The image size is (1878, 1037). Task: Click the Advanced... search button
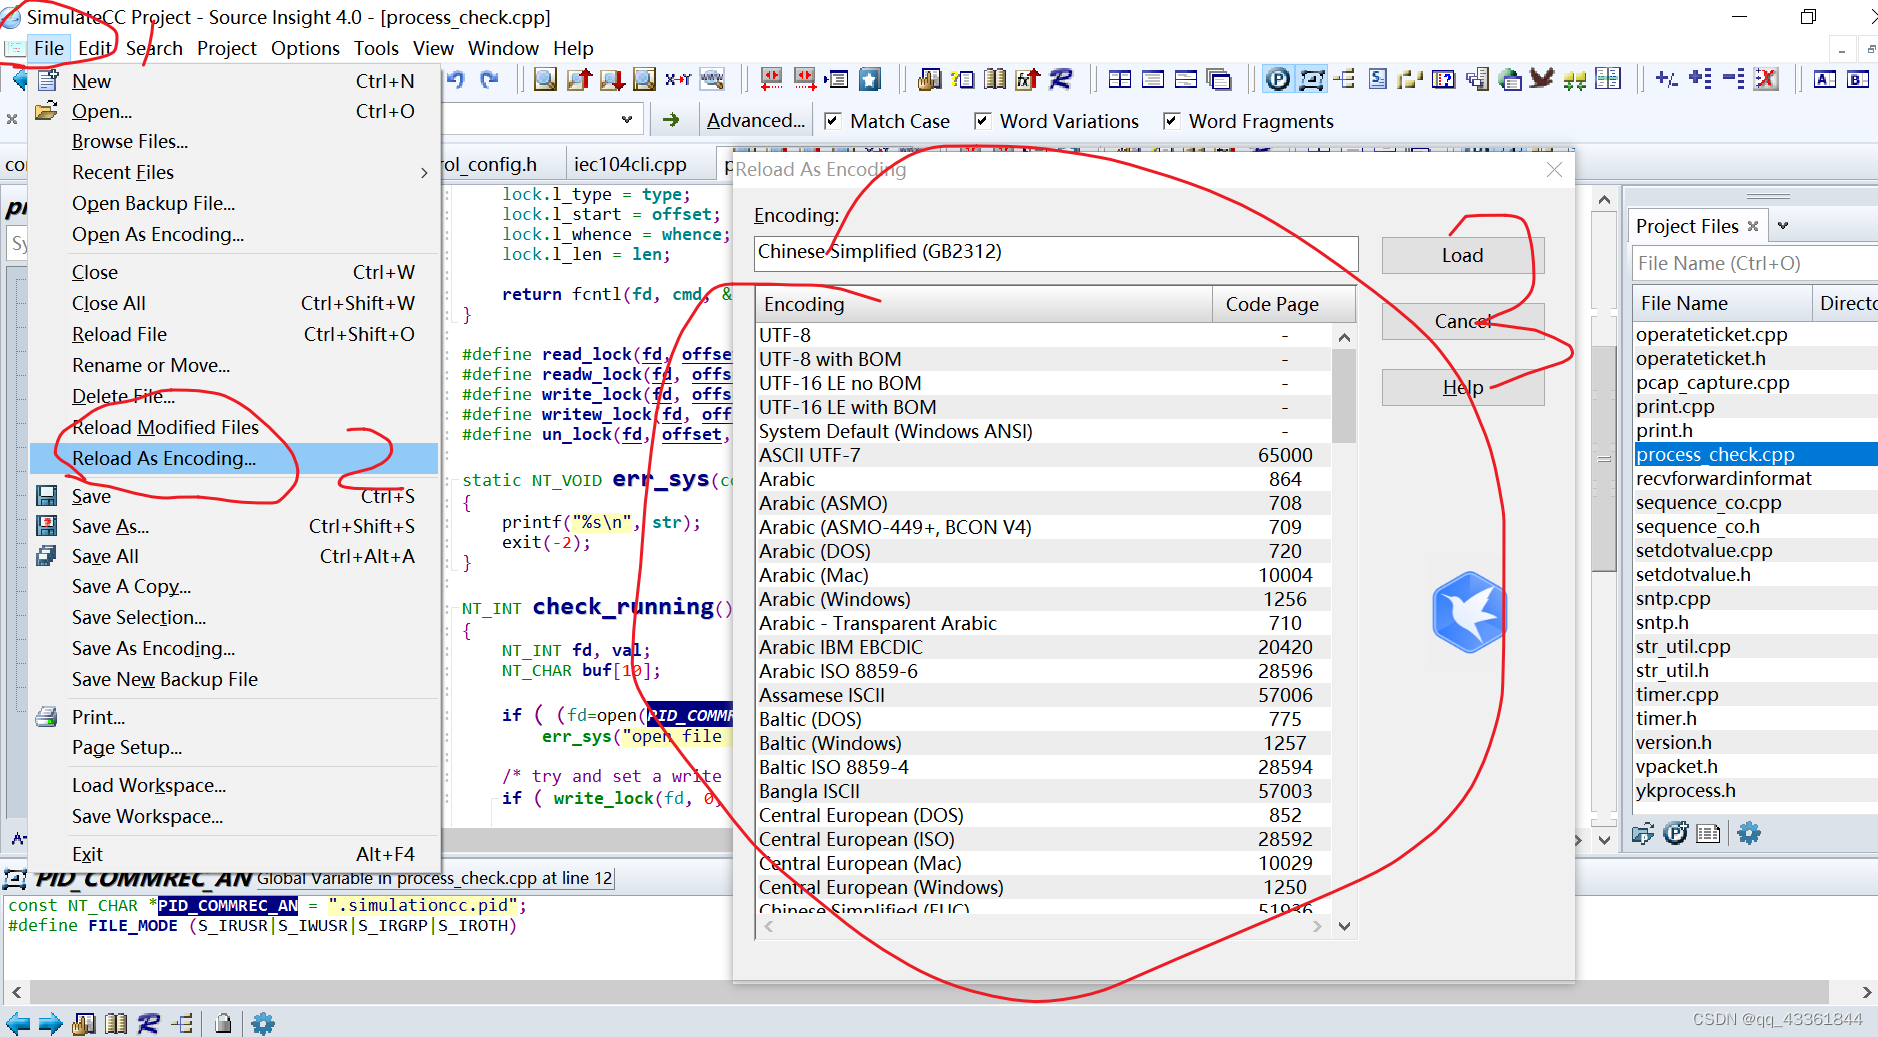pos(755,121)
